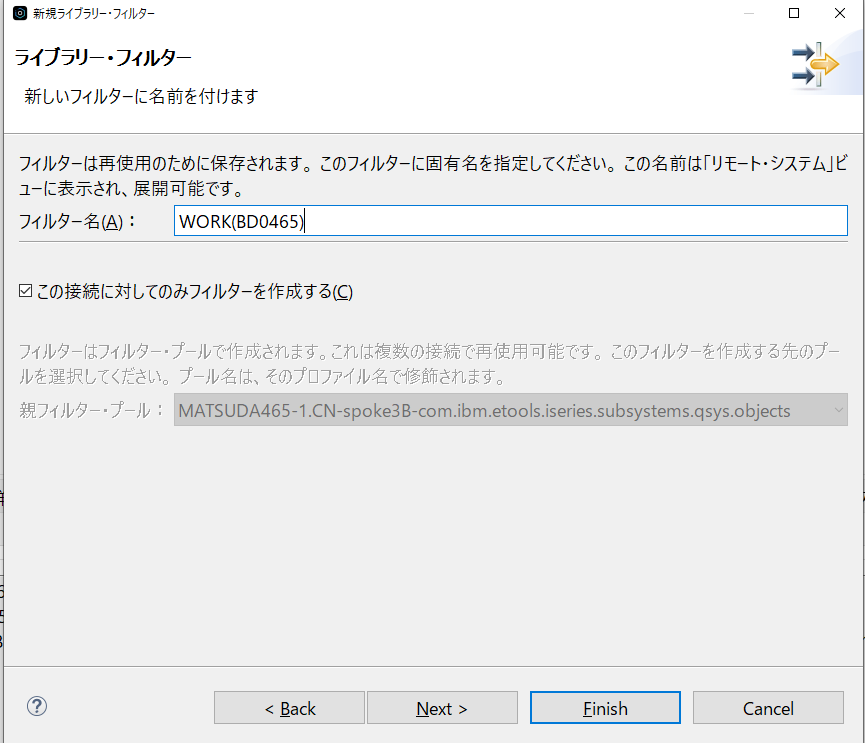This screenshot has height=743, width=865.
Task: Click the ライブラリー・フィルター heading
Action: [103, 57]
